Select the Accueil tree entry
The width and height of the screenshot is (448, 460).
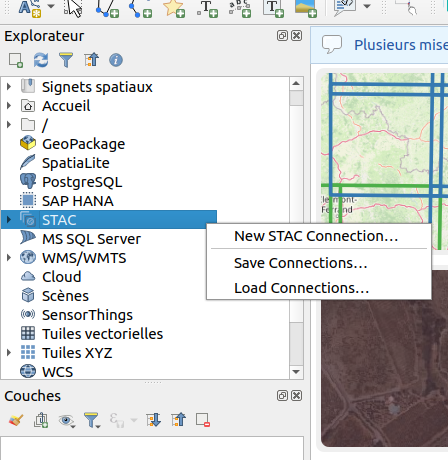[x=66, y=106]
